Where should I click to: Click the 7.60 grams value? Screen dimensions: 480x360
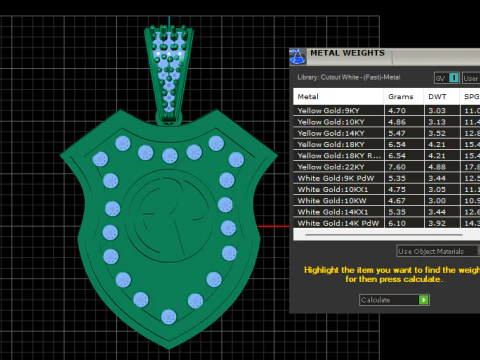(x=397, y=167)
